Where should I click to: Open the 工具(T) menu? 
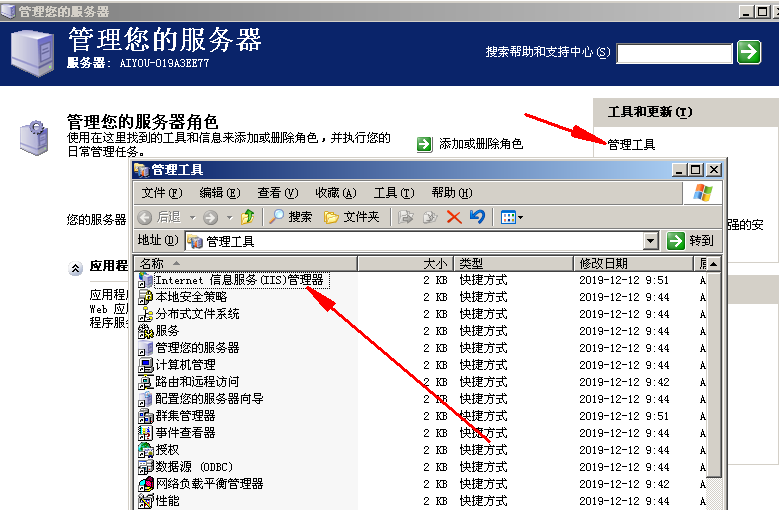click(x=394, y=193)
